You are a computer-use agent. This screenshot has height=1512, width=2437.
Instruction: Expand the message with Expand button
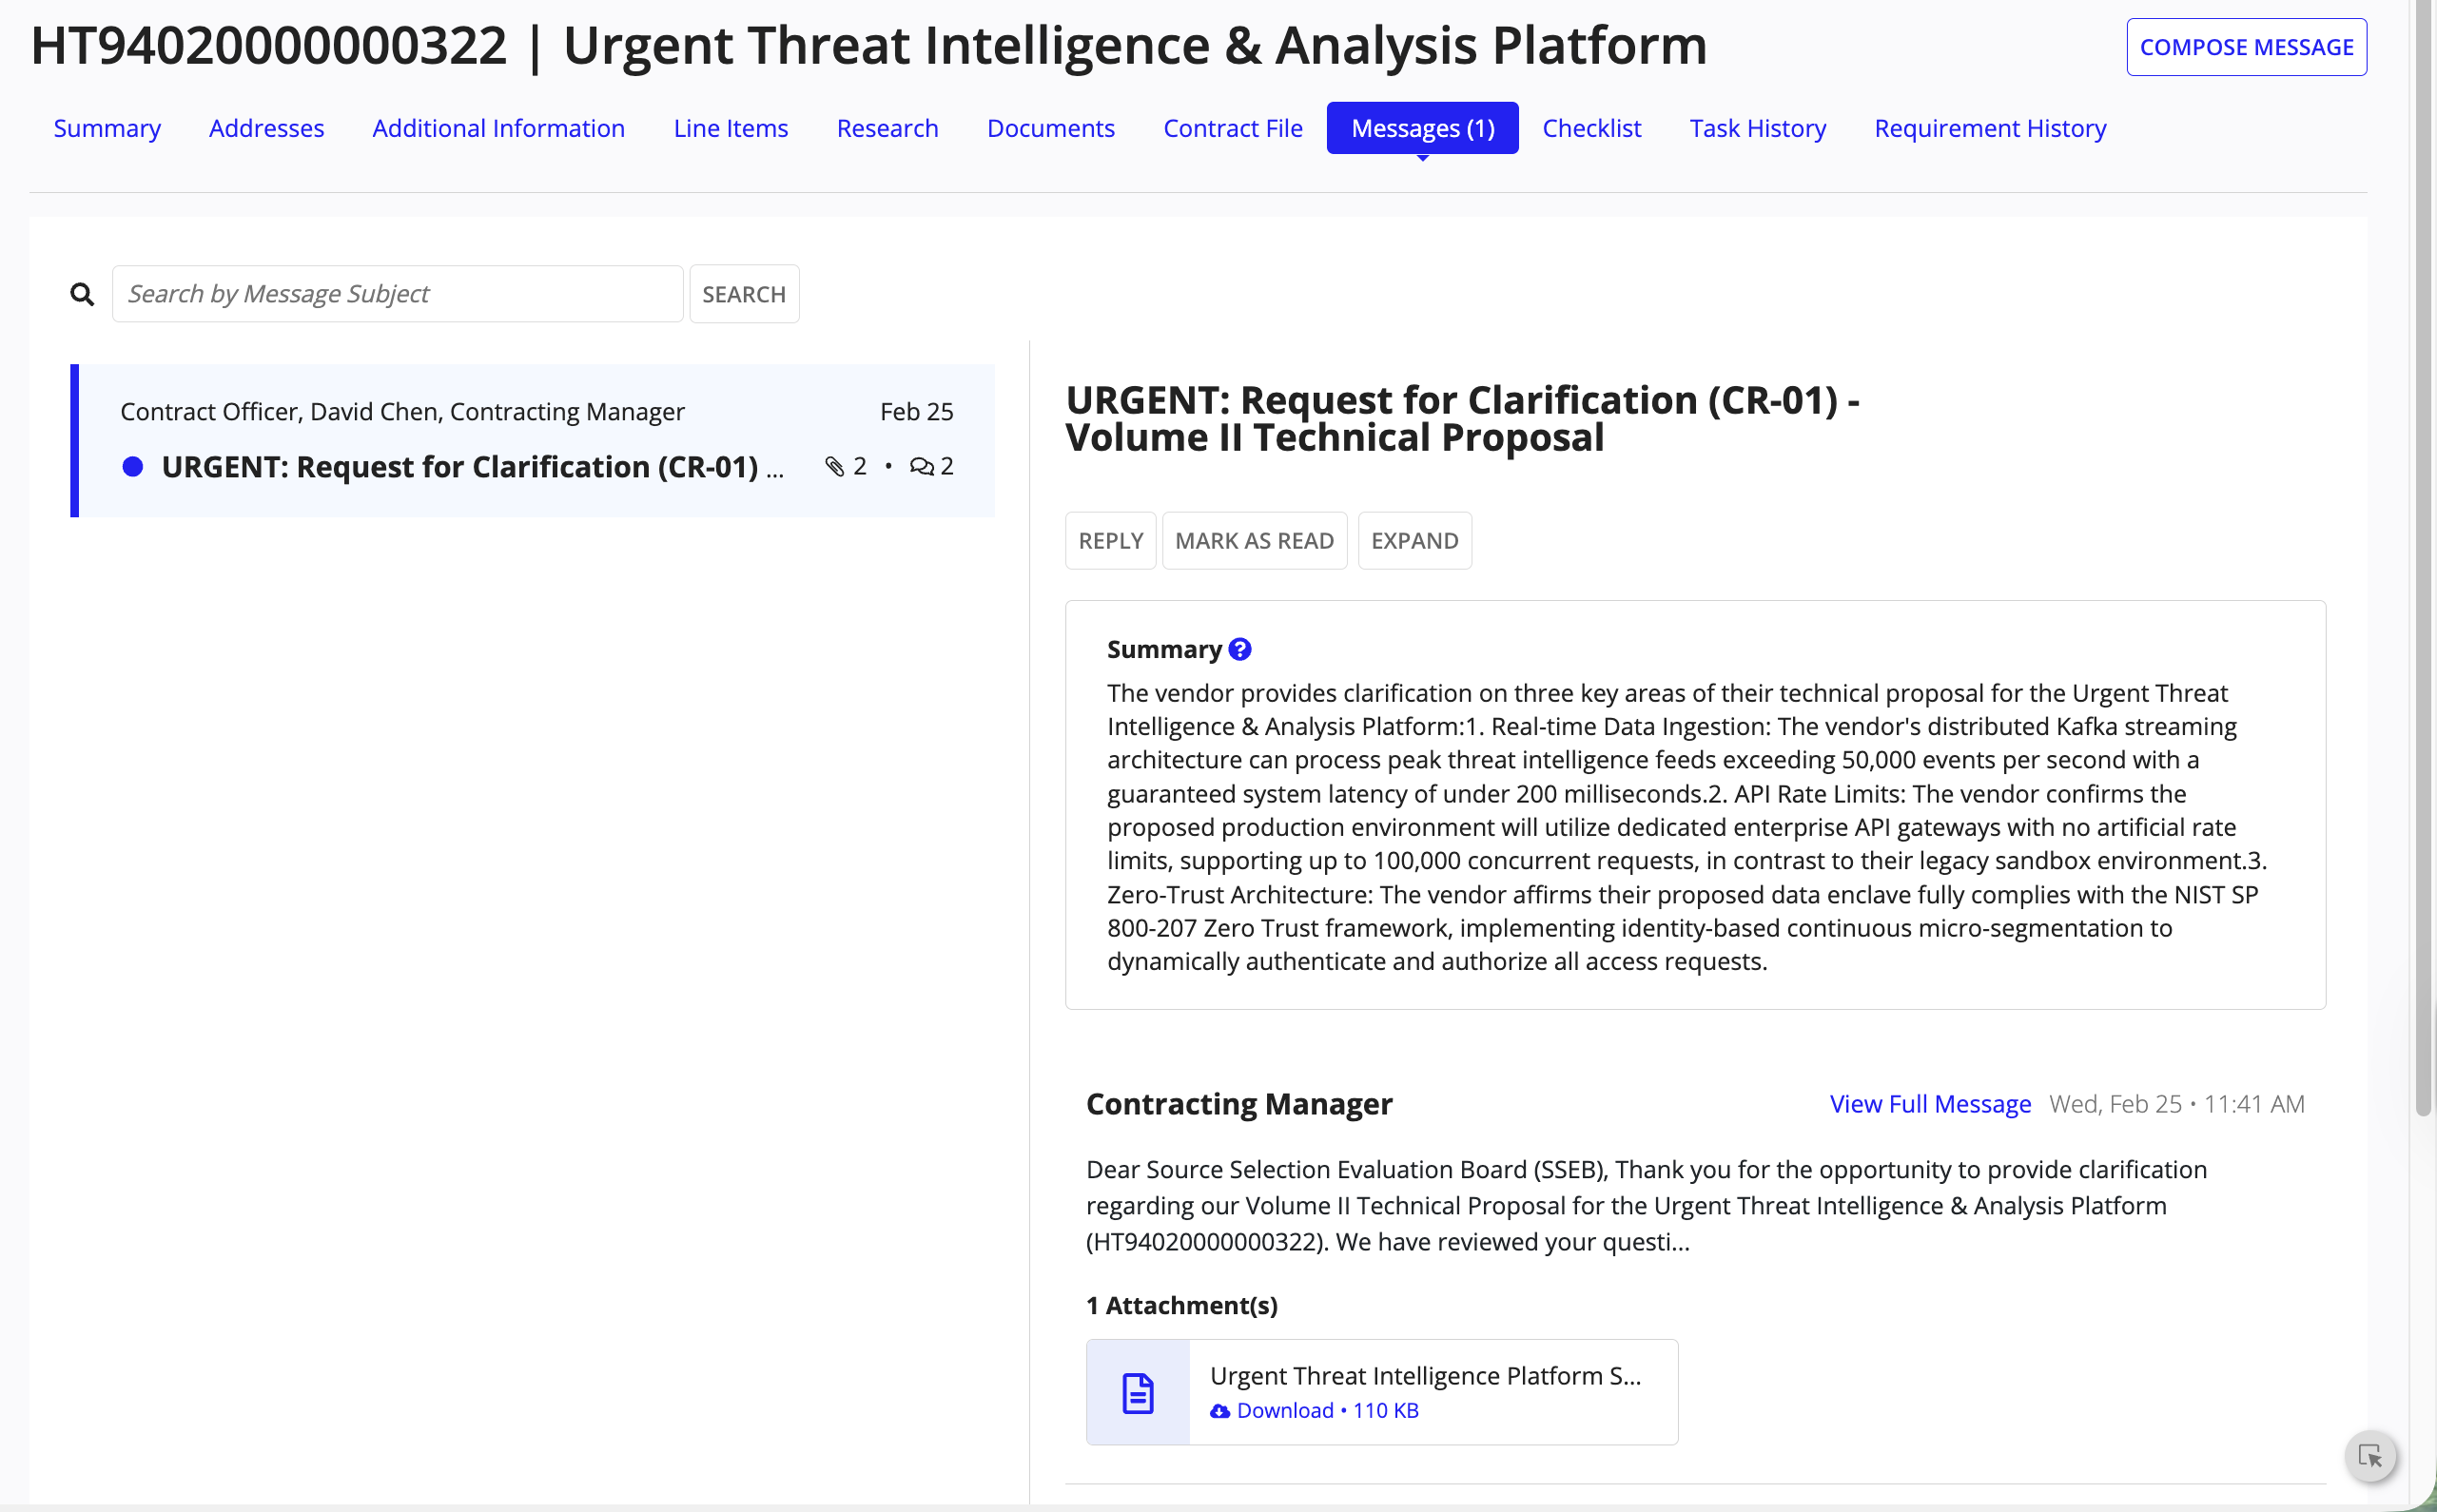point(1414,541)
